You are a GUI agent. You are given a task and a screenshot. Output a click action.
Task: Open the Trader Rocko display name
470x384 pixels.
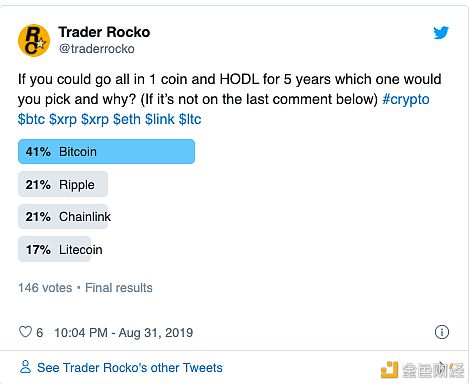tap(104, 32)
